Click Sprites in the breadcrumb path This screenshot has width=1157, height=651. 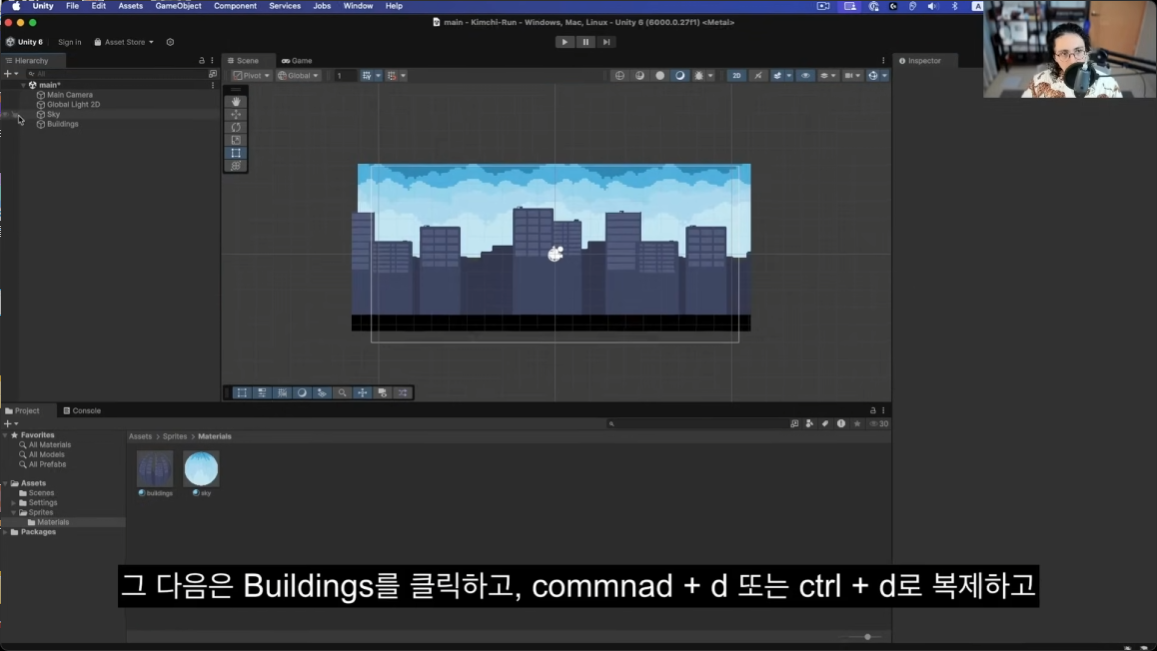(x=175, y=436)
